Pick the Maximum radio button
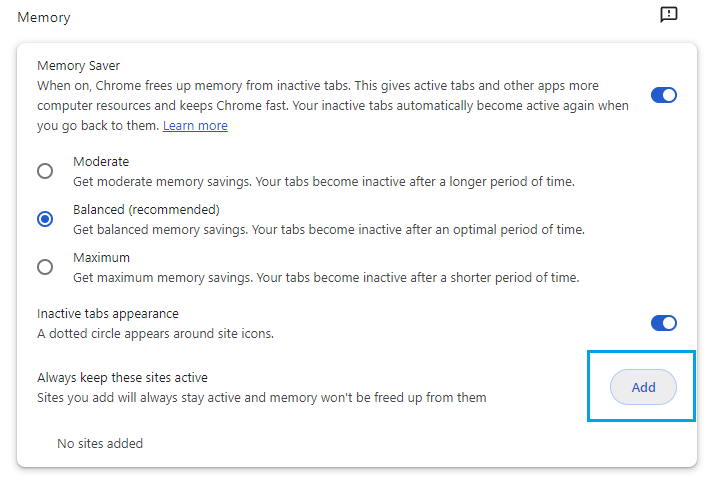Image resolution: width=714 pixels, height=489 pixels. coord(45,267)
